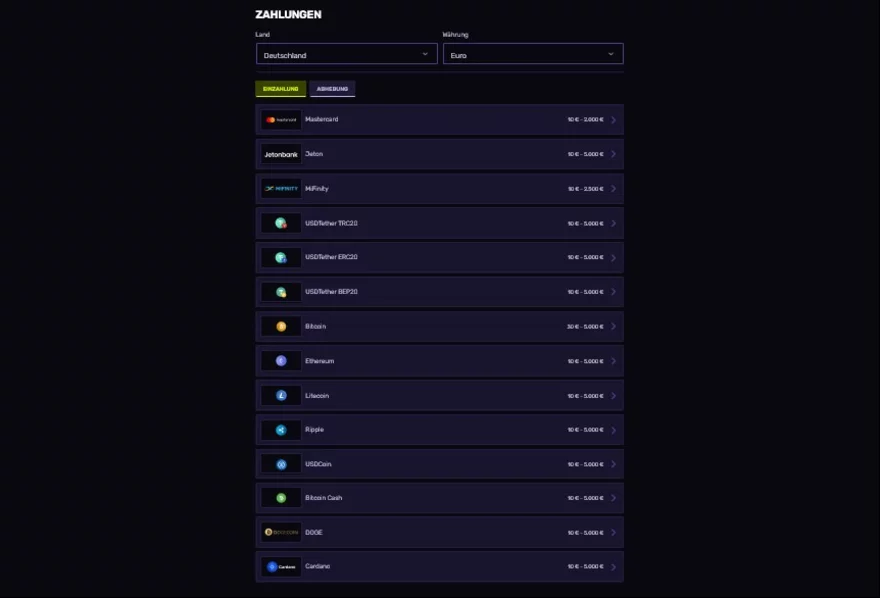
Task: Switch to the Einzahlung tab
Action: [281, 89]
